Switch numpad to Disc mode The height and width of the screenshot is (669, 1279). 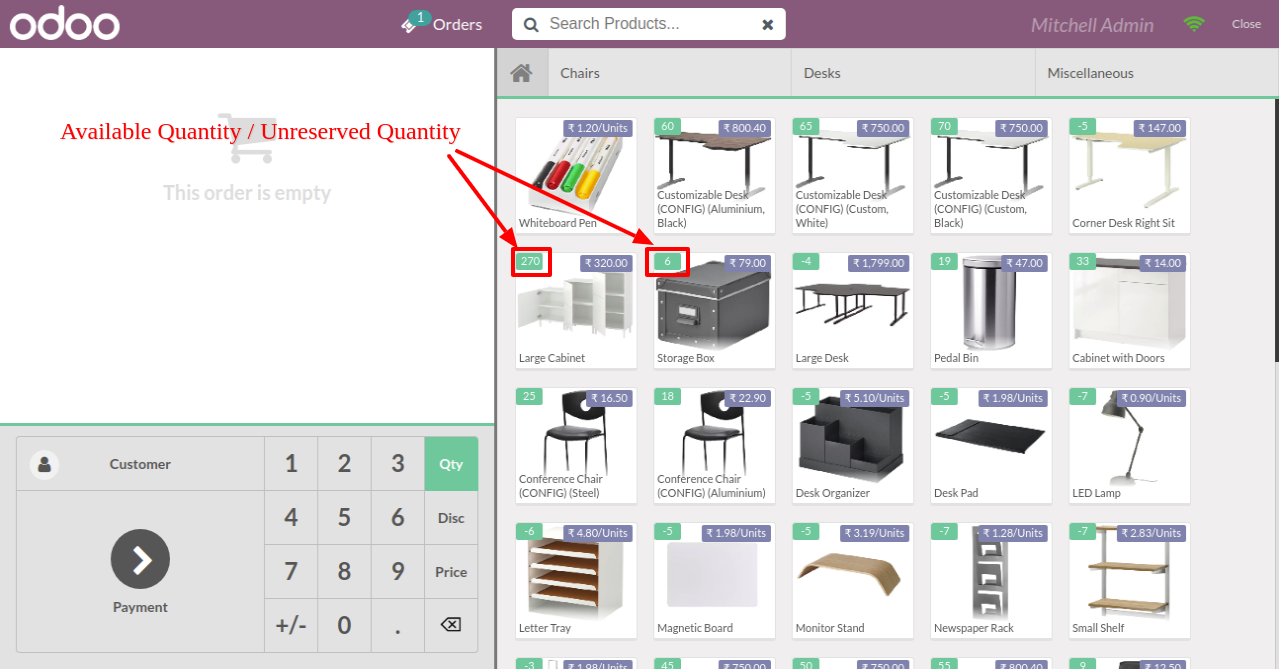coord(451,518)
